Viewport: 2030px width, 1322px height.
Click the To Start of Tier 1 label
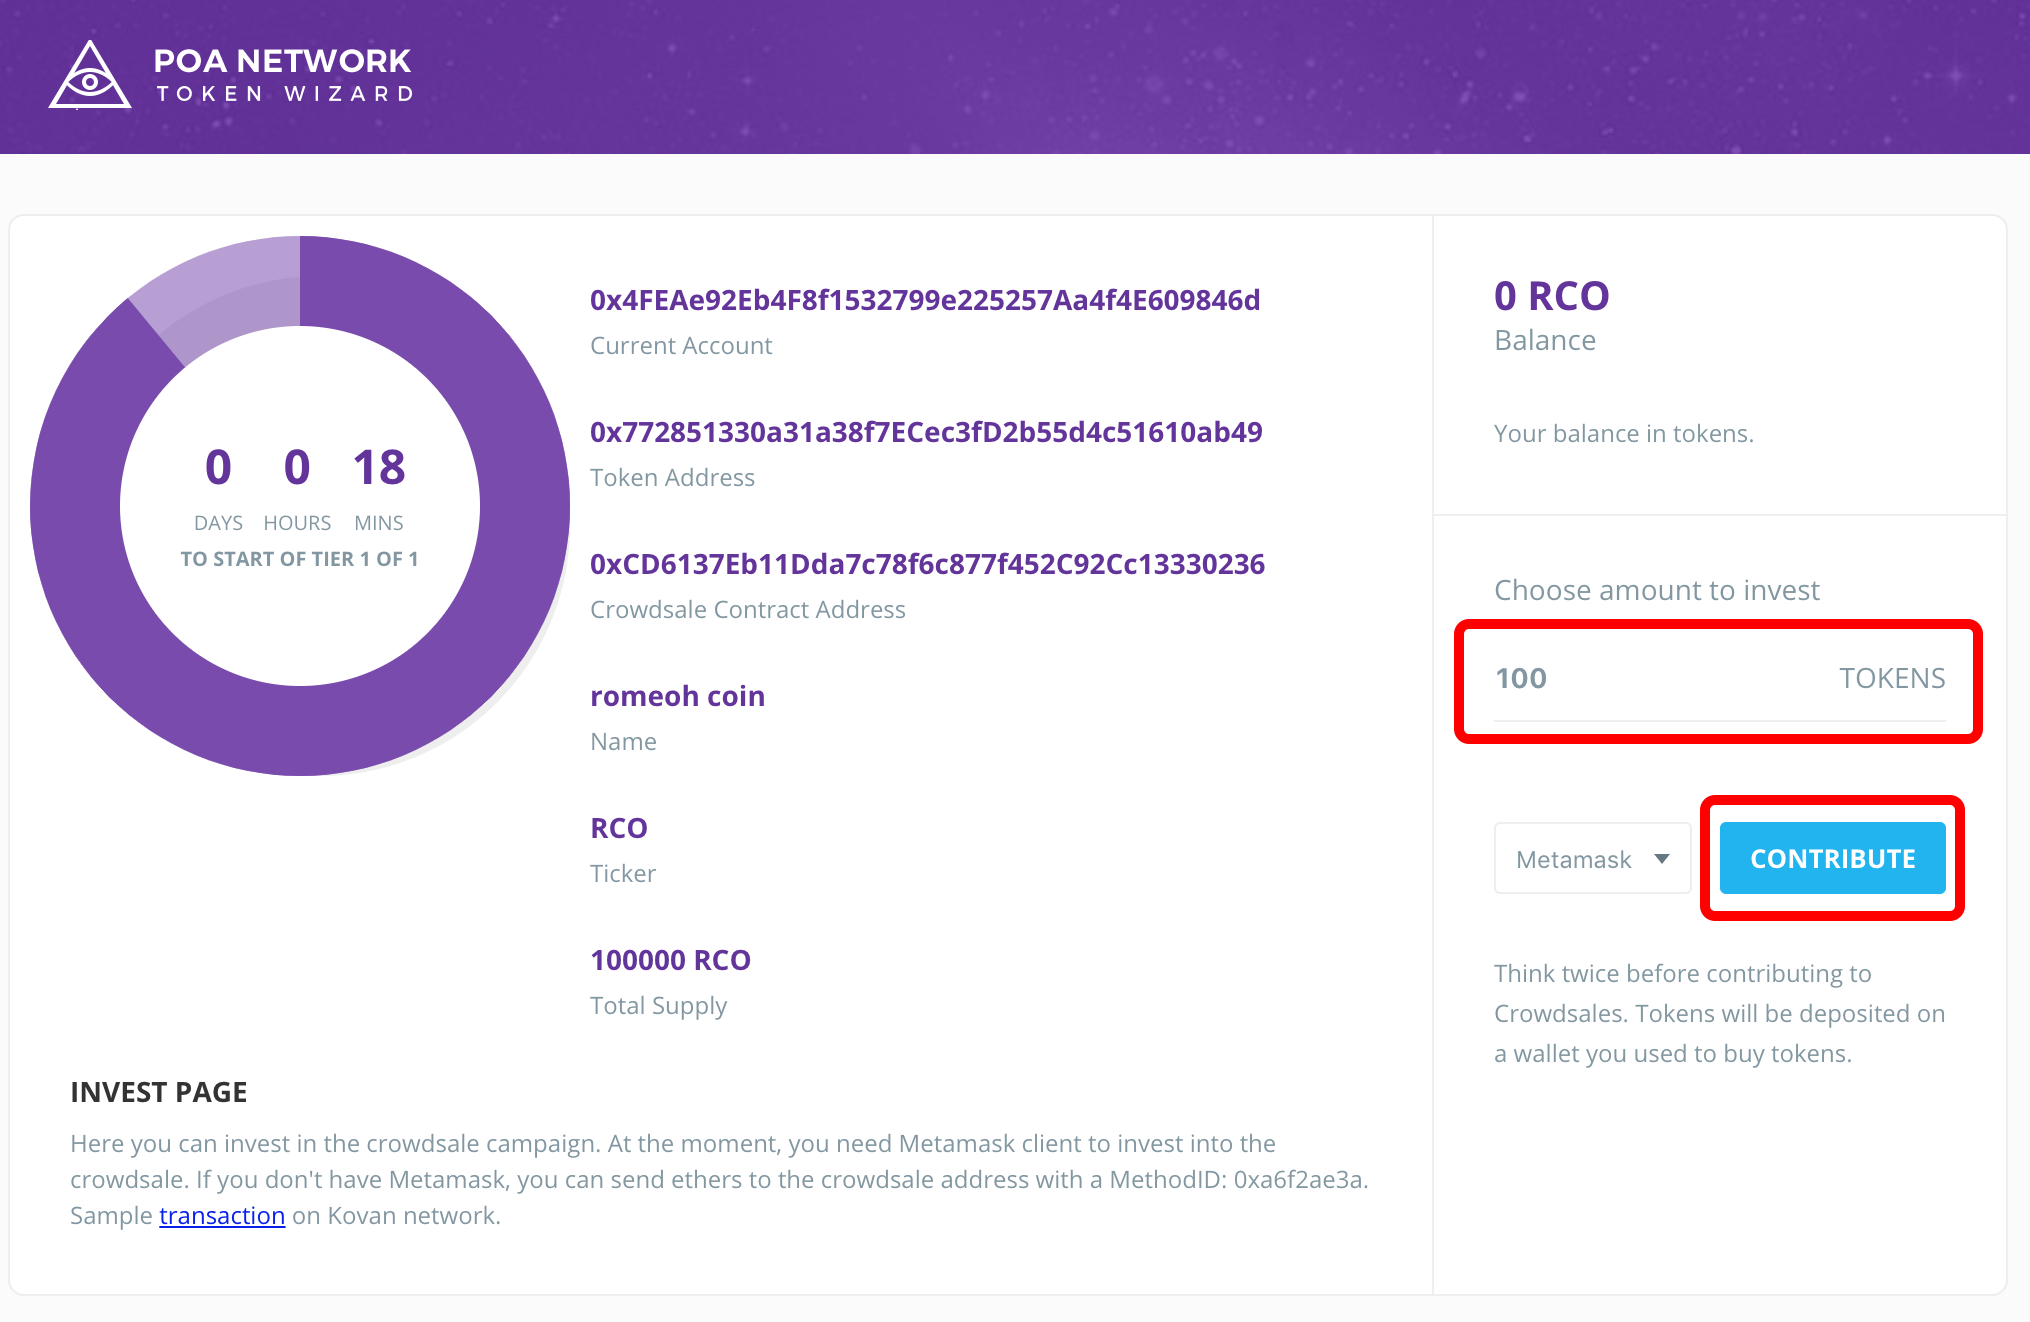(299, 559)
